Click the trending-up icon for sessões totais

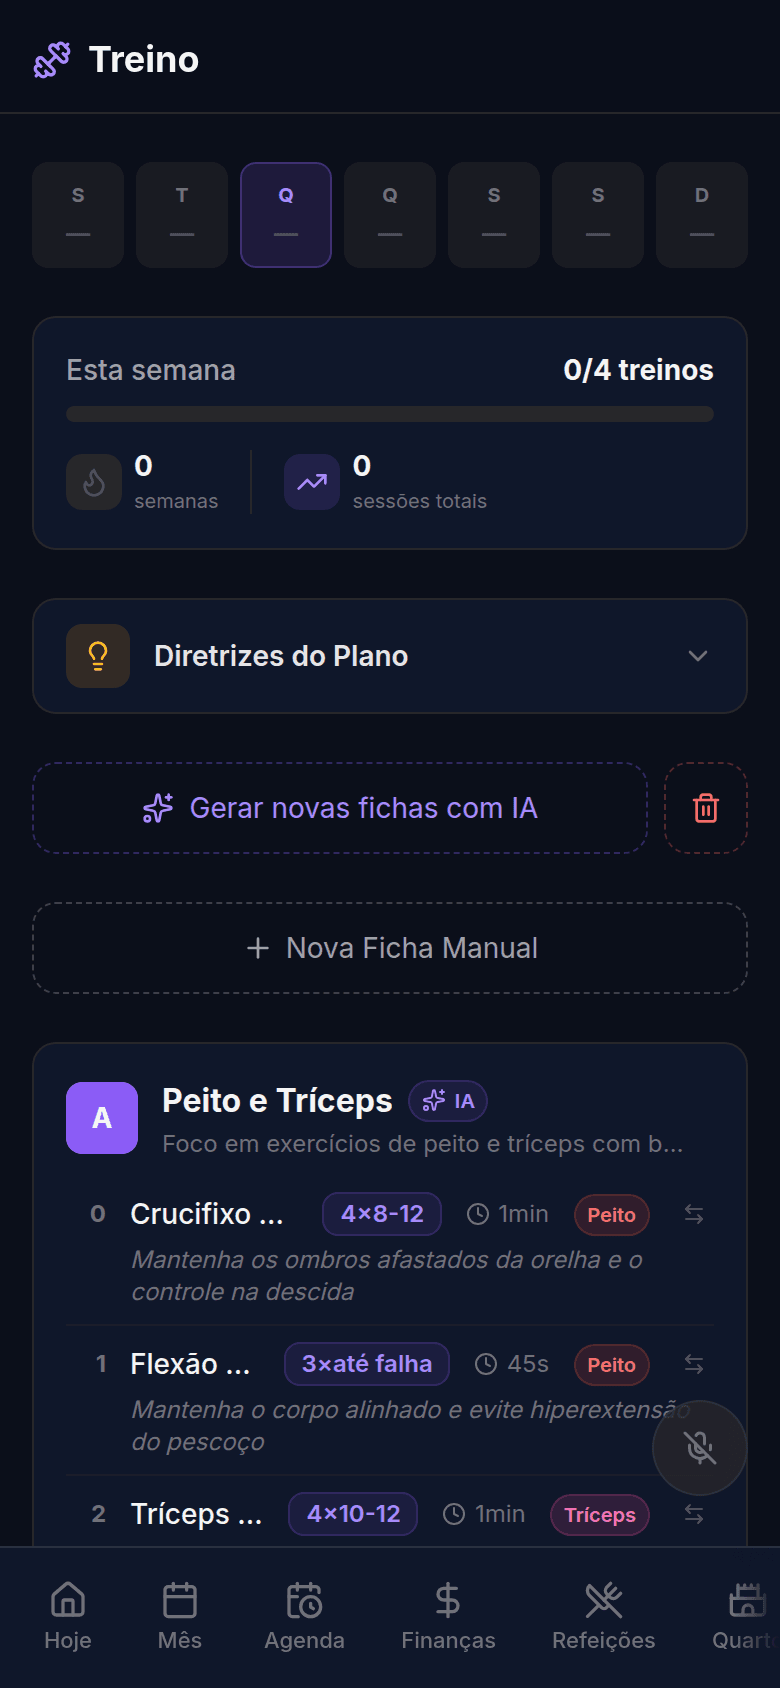click(x=312, y=482)
